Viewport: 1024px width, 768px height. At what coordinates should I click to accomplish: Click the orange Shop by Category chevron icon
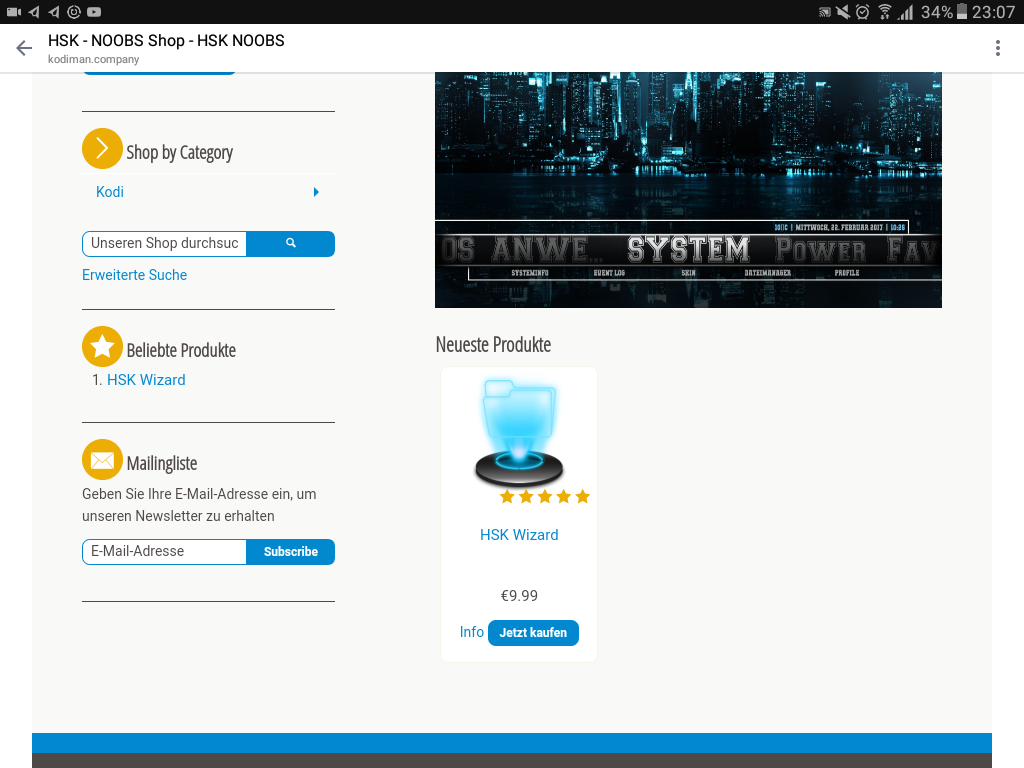[x=102, y=148]
